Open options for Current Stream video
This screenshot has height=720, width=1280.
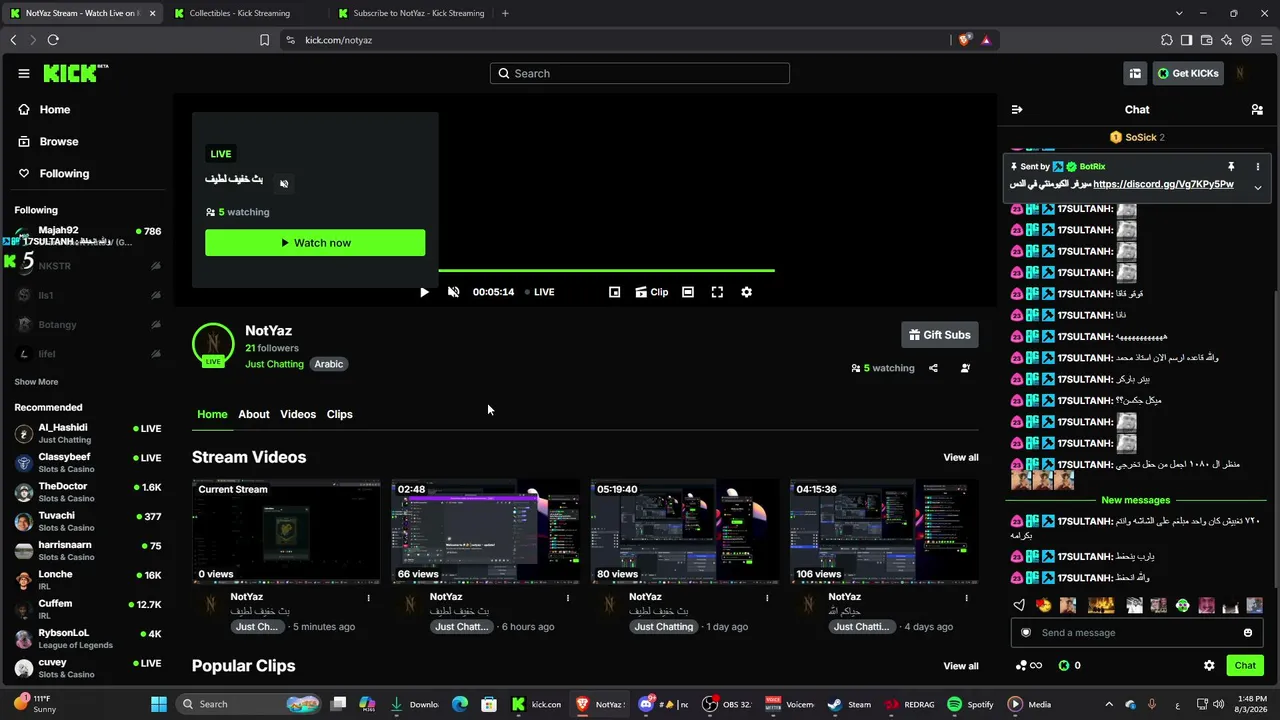(368, 598)
